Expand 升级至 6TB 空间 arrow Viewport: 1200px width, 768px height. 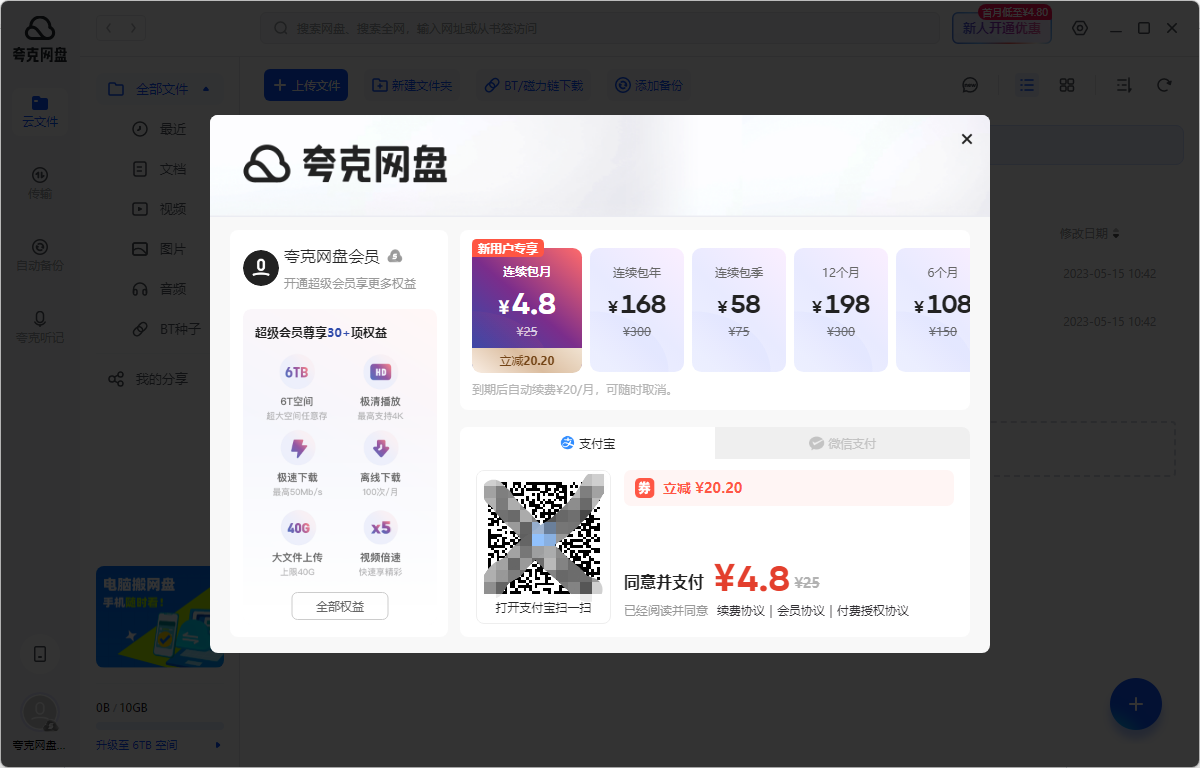pyautogui.click(x=218, y=745)
